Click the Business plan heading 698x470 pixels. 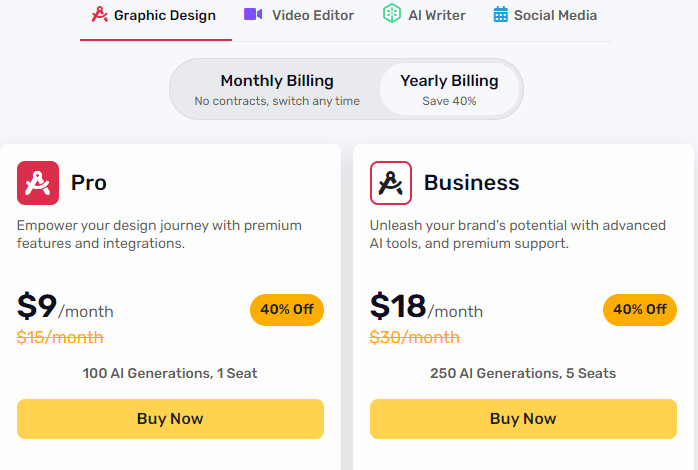[471, 183]
